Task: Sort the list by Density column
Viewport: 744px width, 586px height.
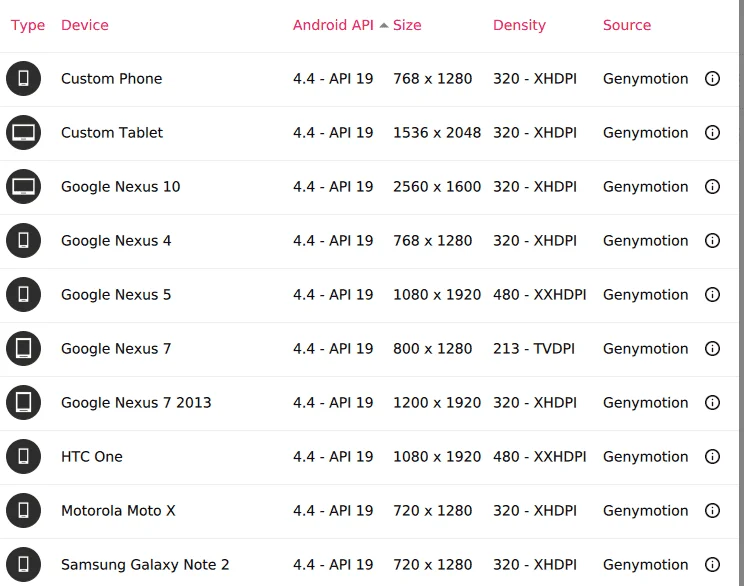Action: point(520,25)
